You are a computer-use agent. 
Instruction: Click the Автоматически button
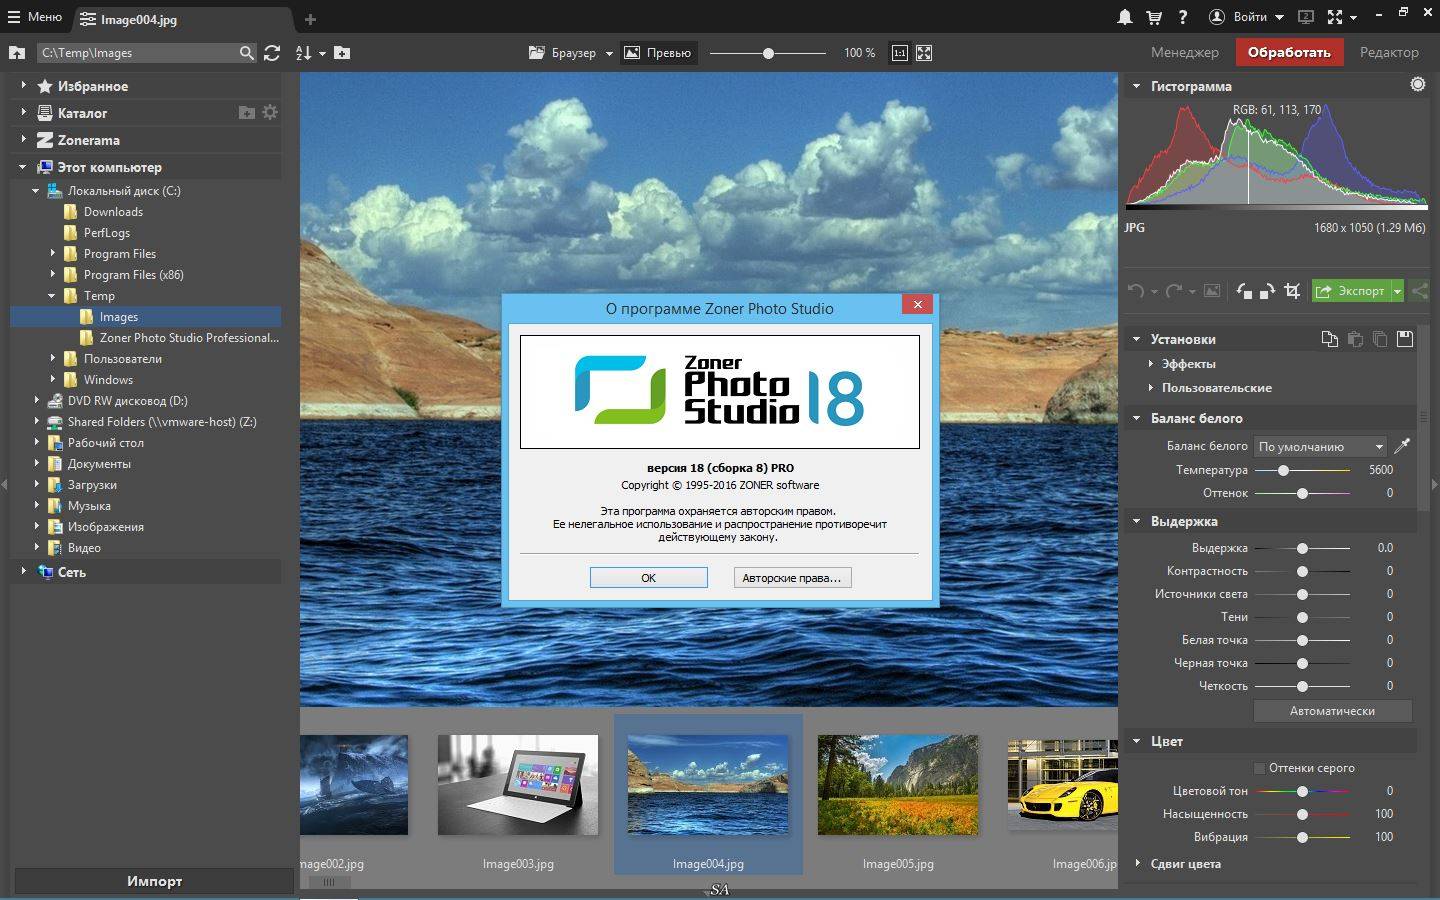[1332, 711]
